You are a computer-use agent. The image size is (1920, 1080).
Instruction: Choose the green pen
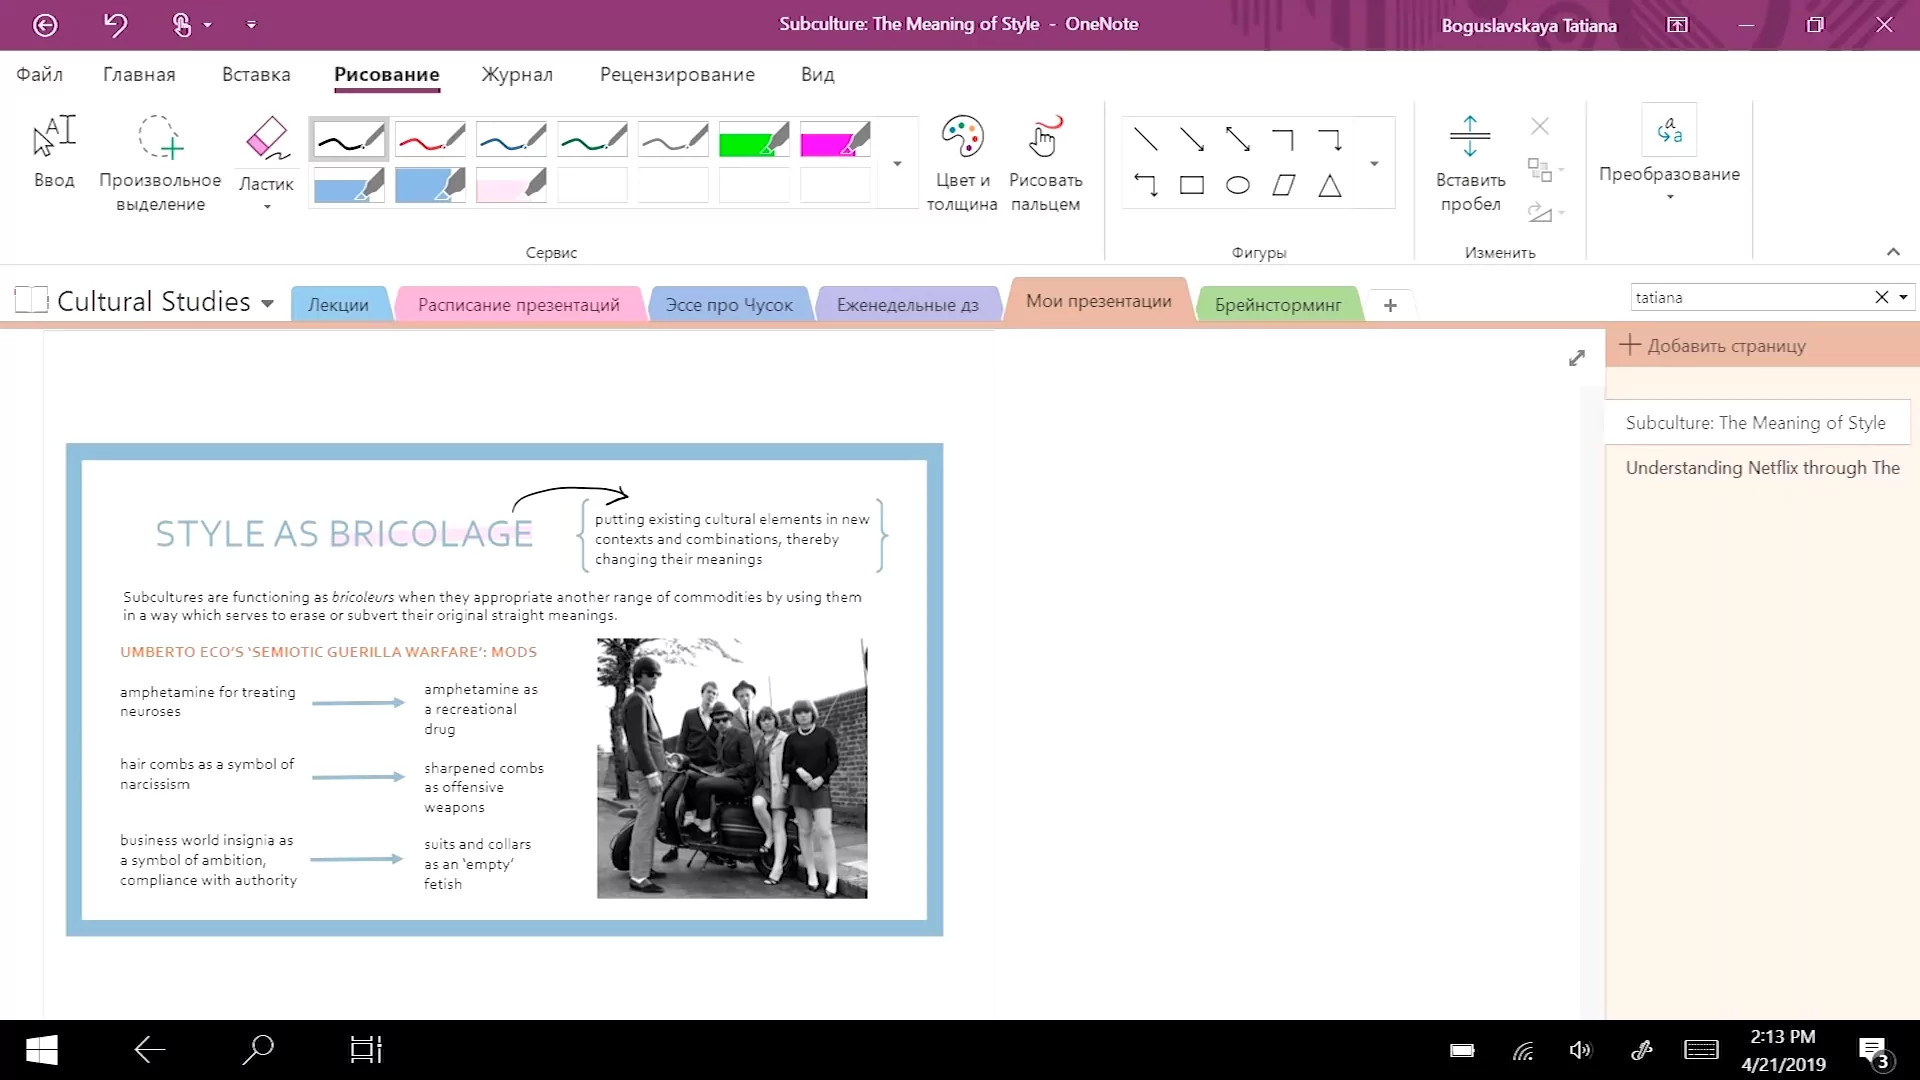coord(592,139)
